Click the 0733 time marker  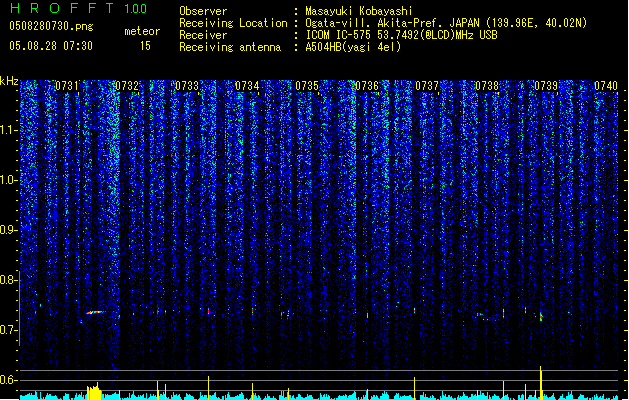pos(187,86)
